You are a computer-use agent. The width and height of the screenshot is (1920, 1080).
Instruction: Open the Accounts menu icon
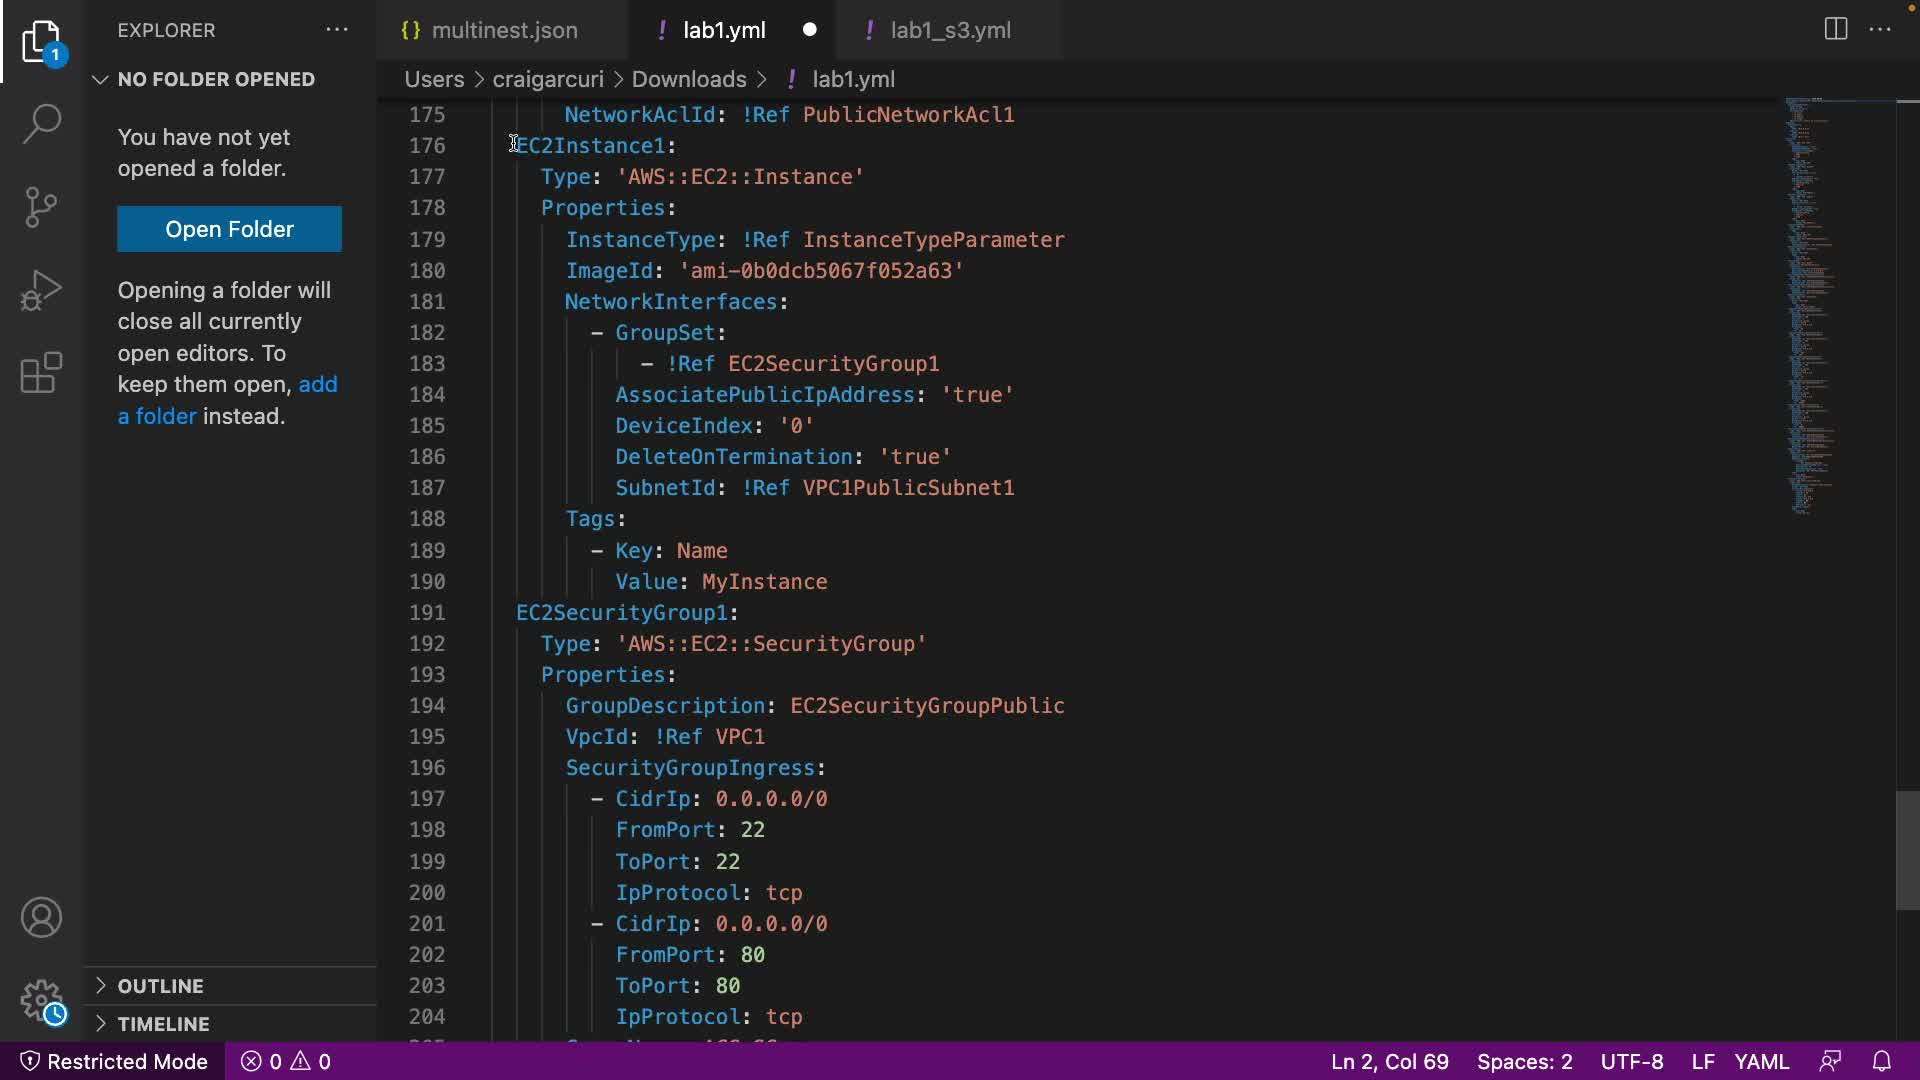pyautogui.click(x=41, y=917)
